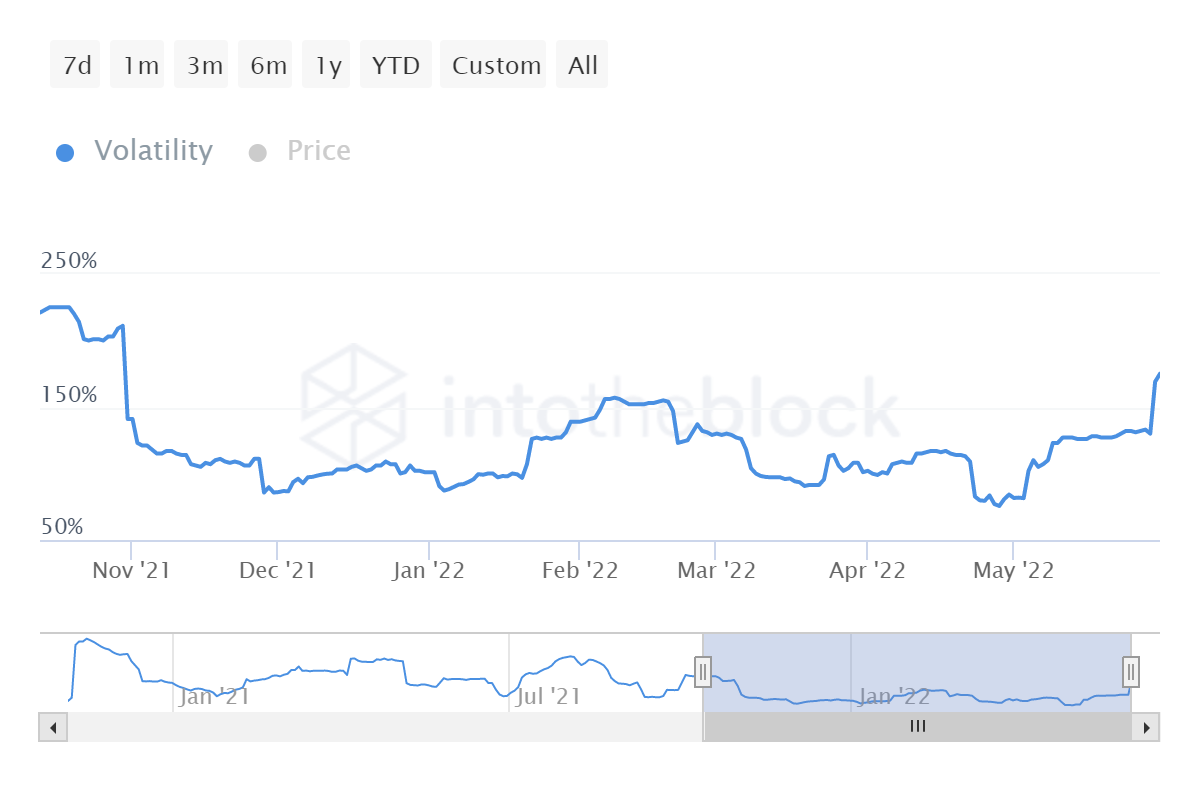This screenshot has width=1200, height=800.
Task: Click the scrollbar left arrow
Action: tap(52, 727)
